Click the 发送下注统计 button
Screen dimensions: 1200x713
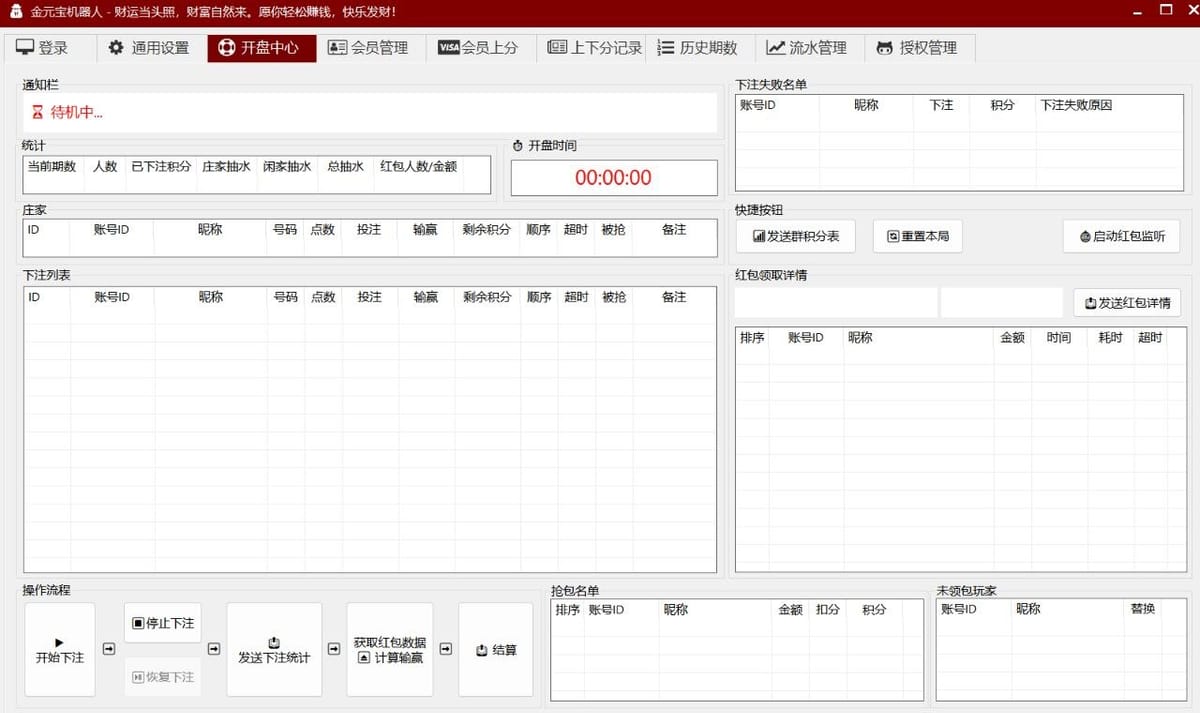coord(274,650)
